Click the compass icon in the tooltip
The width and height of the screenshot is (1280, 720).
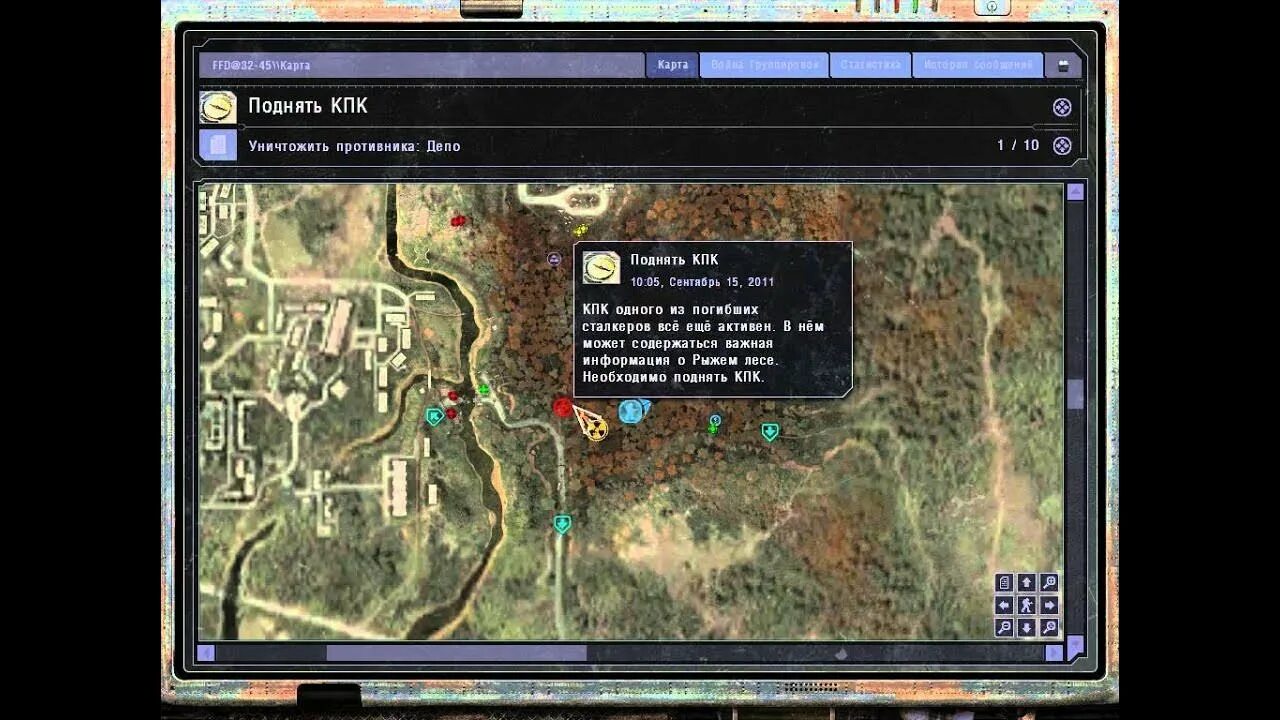[x=601, y=267]
